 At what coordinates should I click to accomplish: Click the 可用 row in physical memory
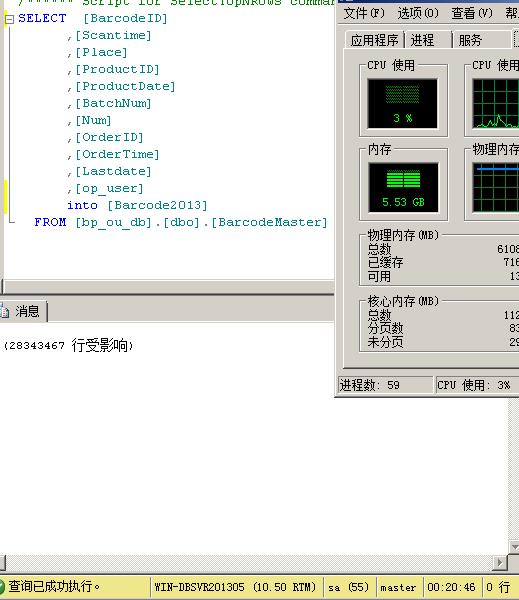point(442,276)
